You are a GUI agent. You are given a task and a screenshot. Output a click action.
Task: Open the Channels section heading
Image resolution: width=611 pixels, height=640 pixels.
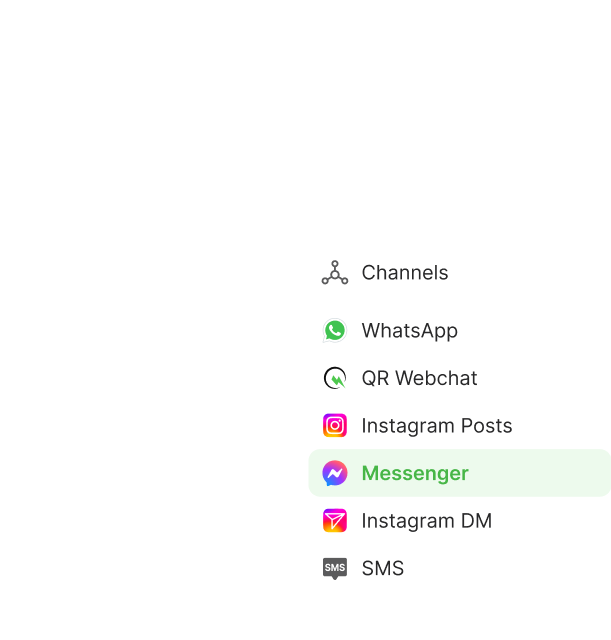404,272
